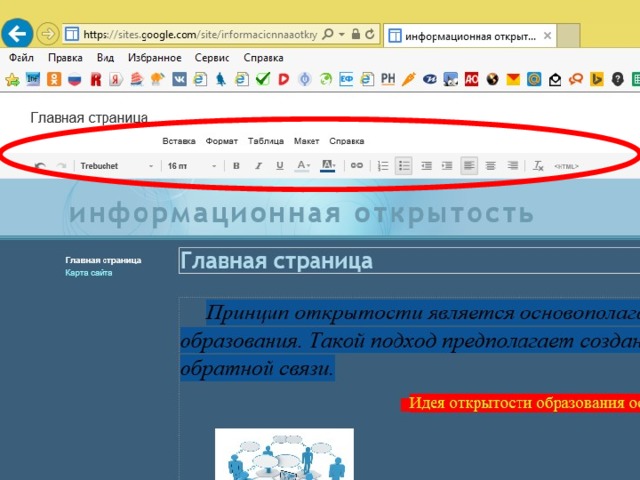The width and height of the screenshot is (640, 480).
Task: Open the Trebuchet font dropdown
Action: coord(117,166)
